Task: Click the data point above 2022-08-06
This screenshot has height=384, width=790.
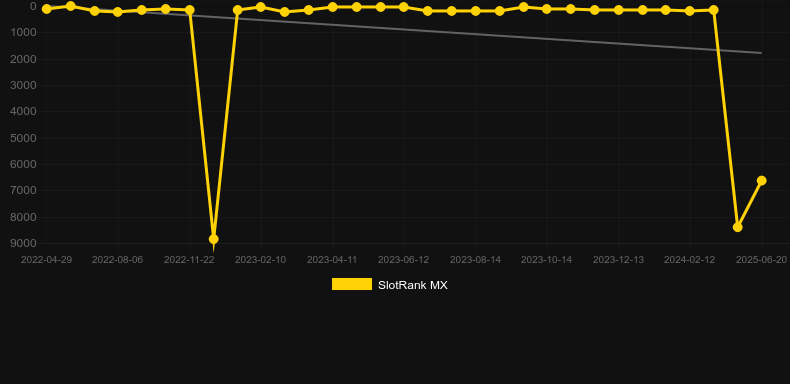Action: 118,12
